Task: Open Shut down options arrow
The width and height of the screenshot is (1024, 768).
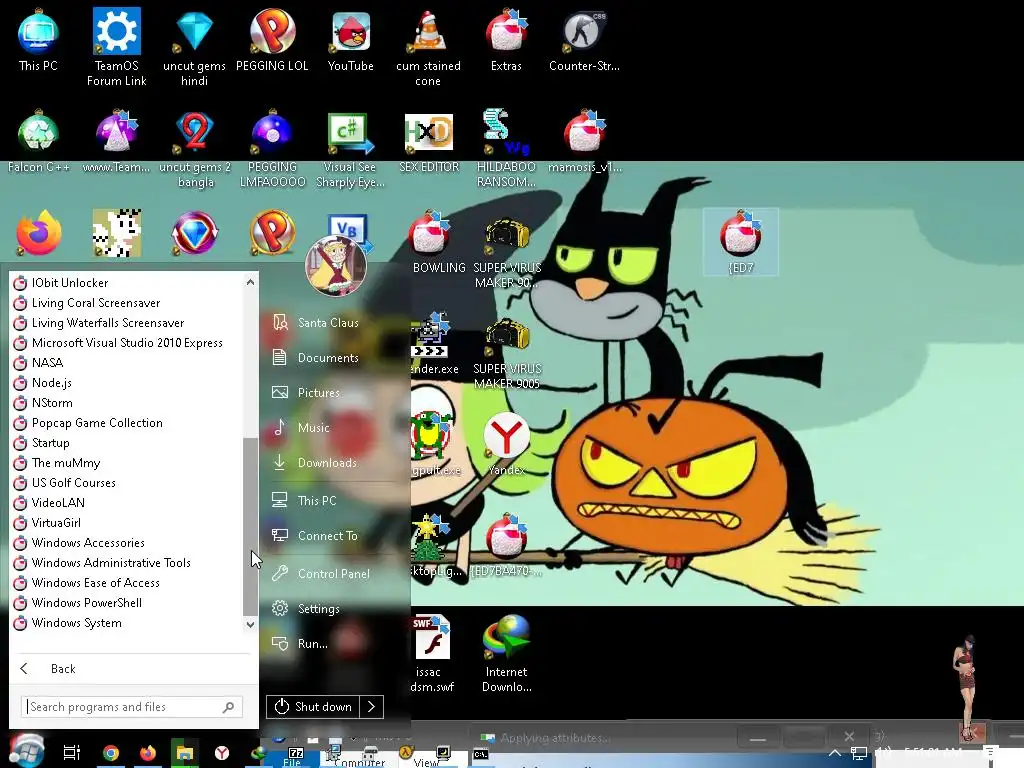Action: [x=372, y=707]
